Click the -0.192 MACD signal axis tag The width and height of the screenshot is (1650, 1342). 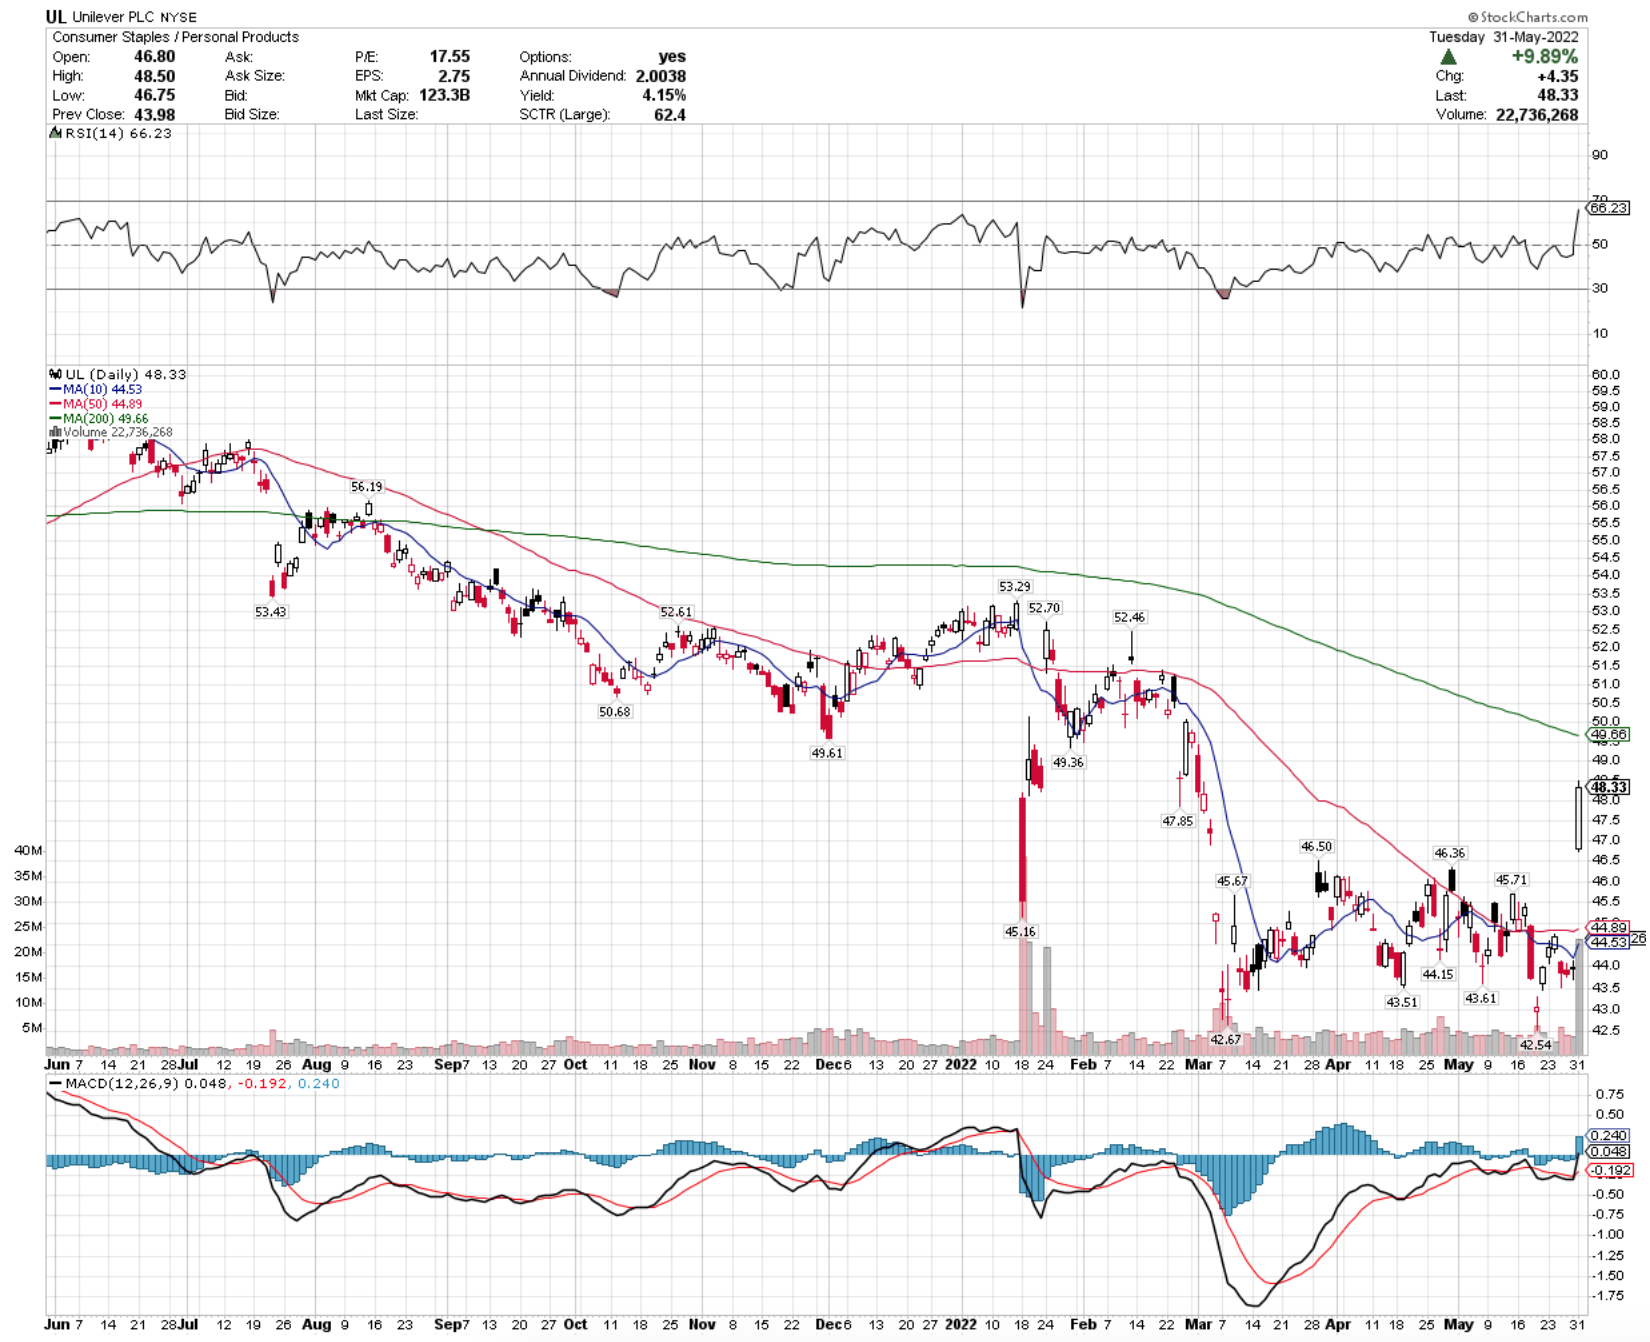[1611, 1170]
